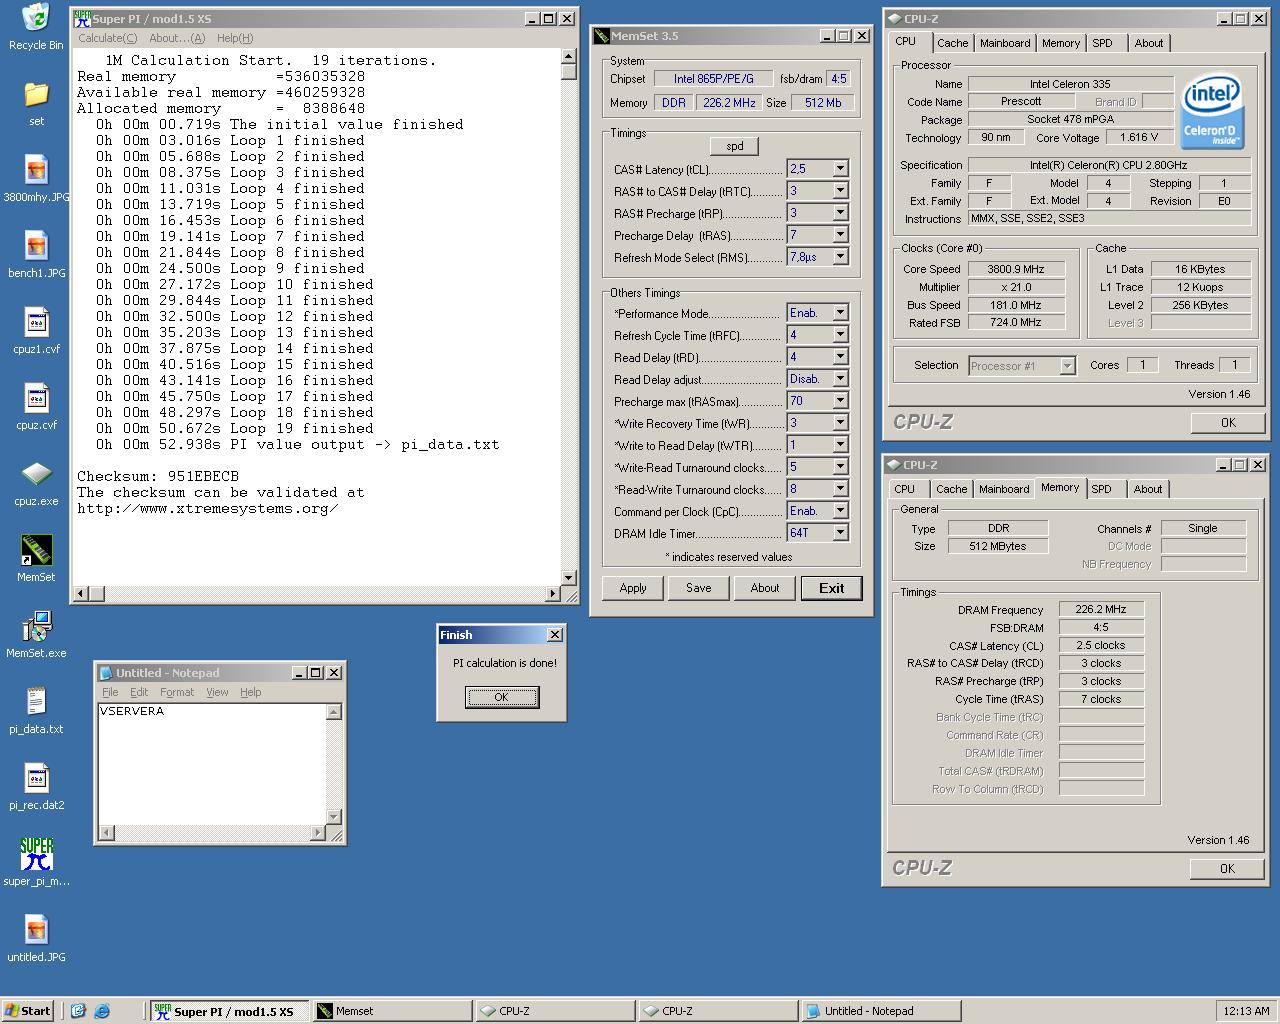Click OK in upper CPU-Z window
Viewport: 1280px width, 1024px height.
pyautogui.click(x=1228, y=422)
